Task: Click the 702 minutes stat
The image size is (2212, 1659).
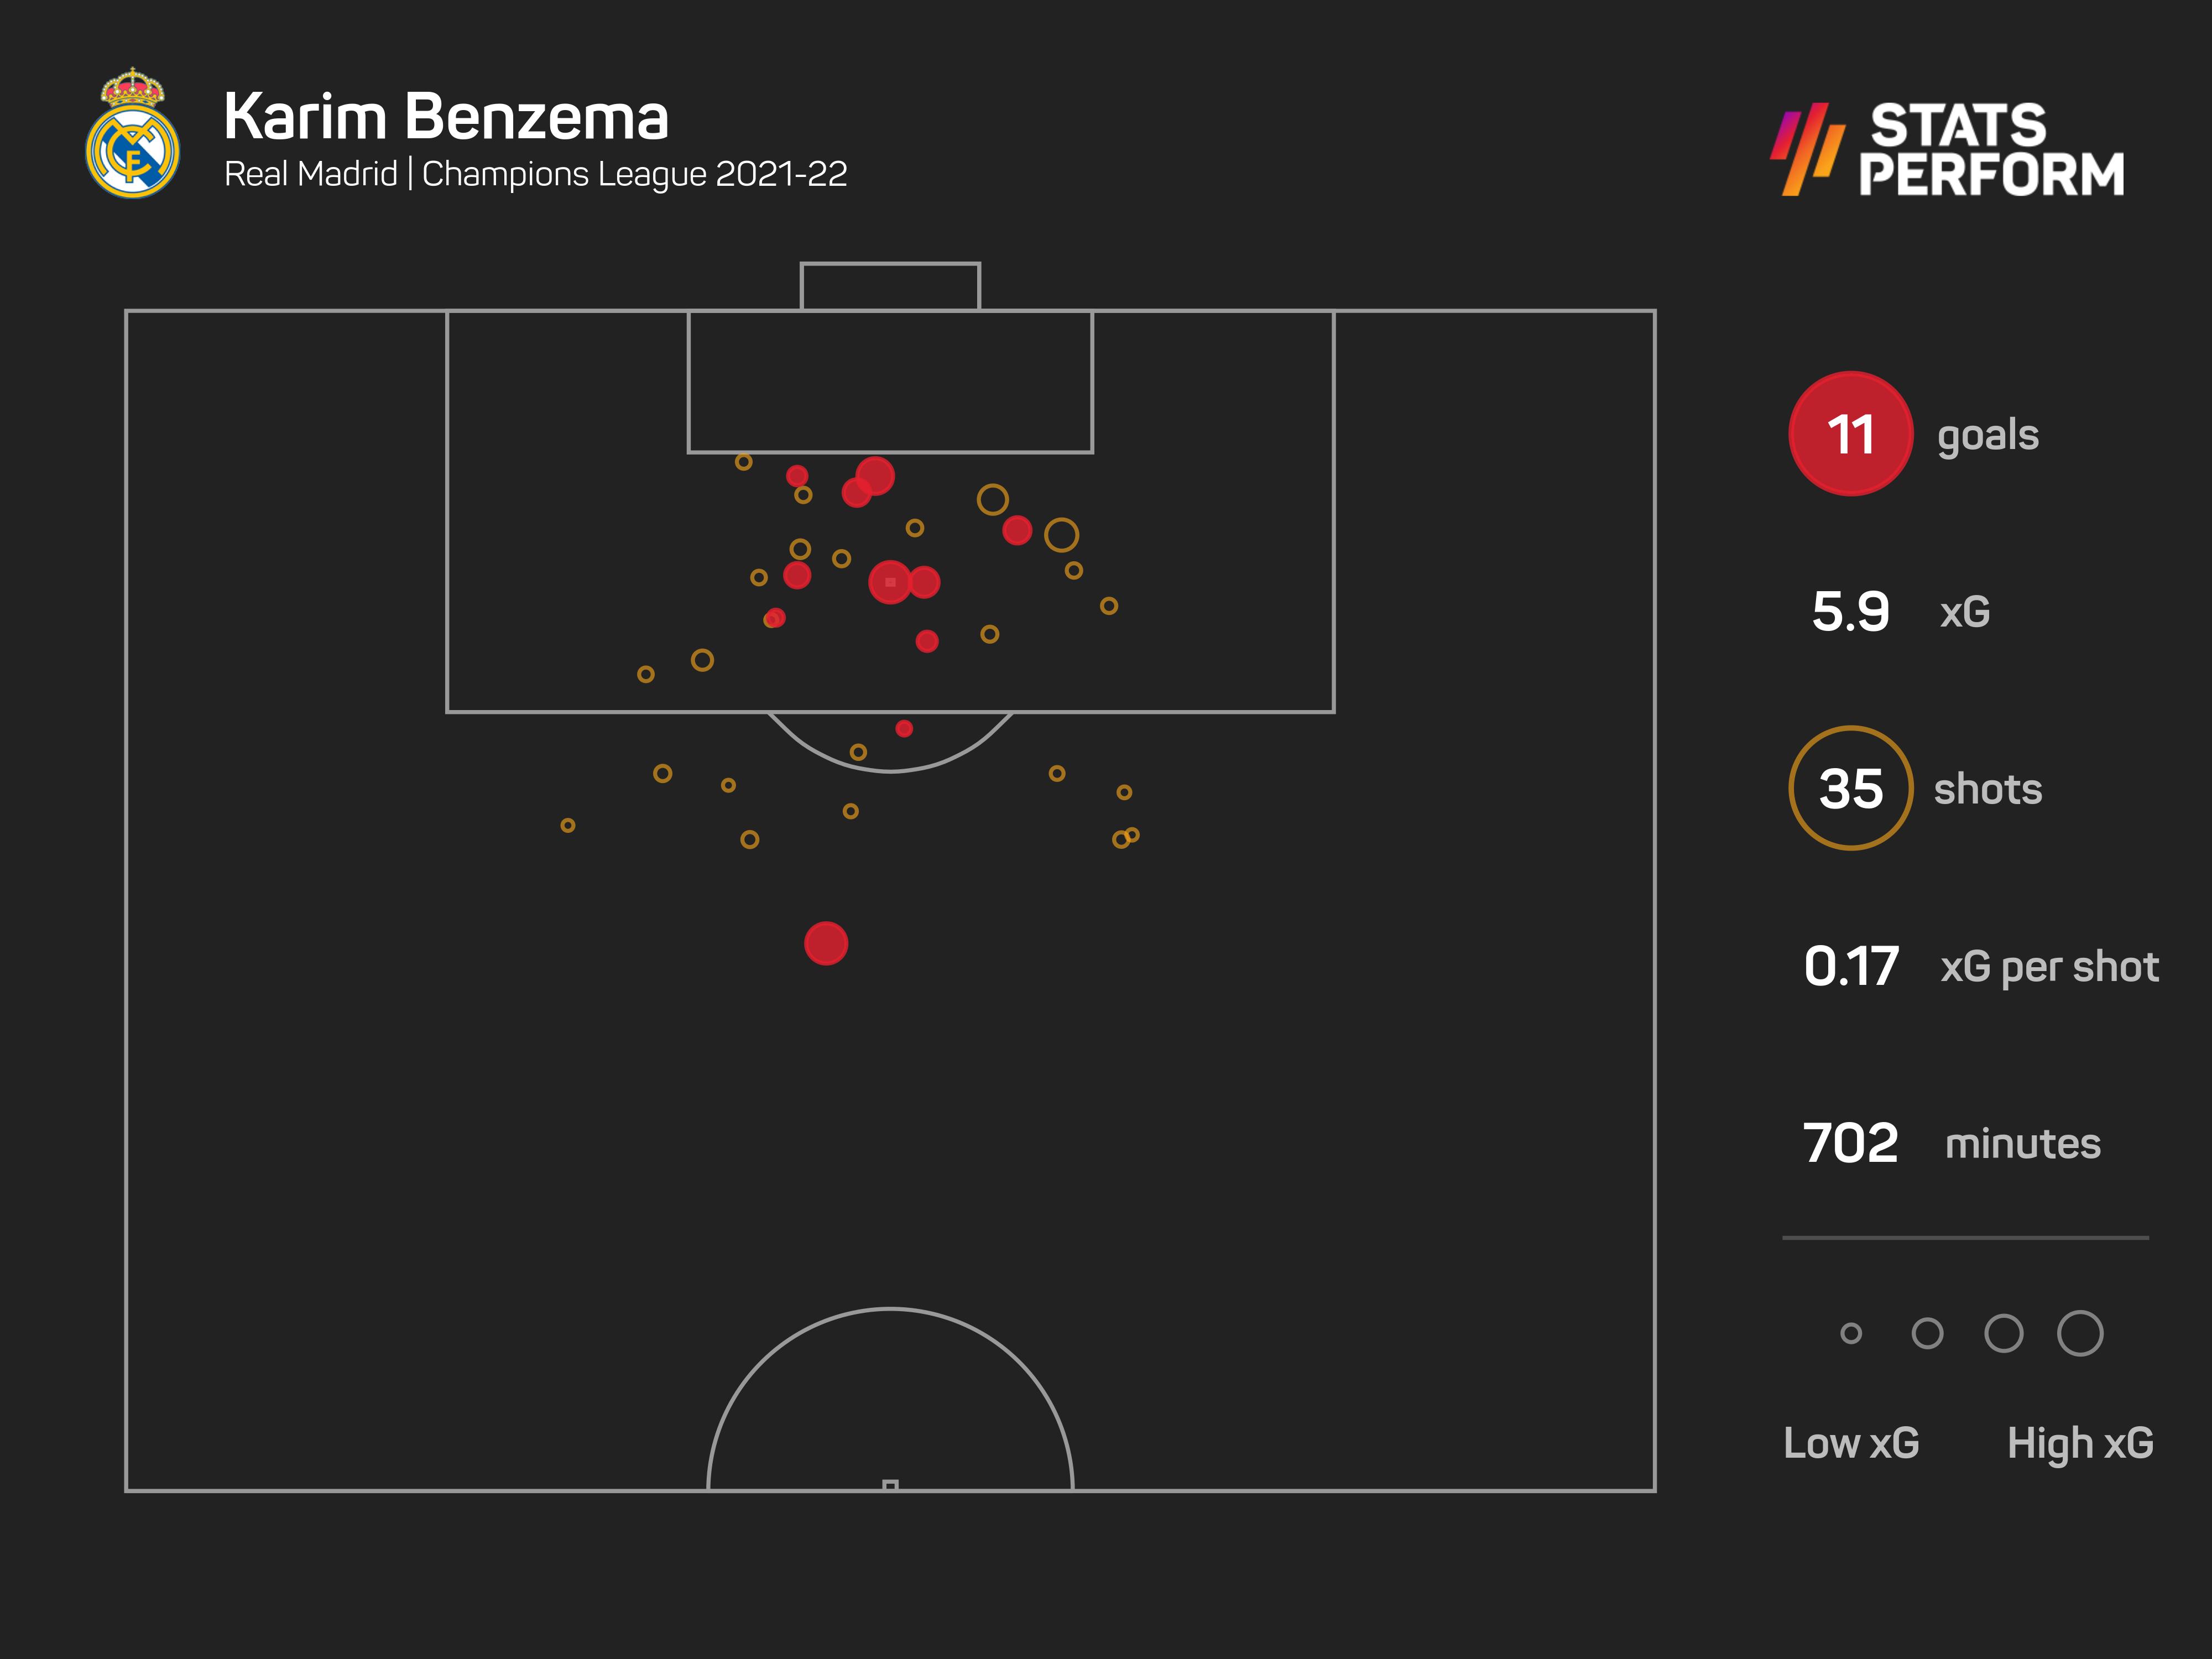Action: [1952, 1143]
